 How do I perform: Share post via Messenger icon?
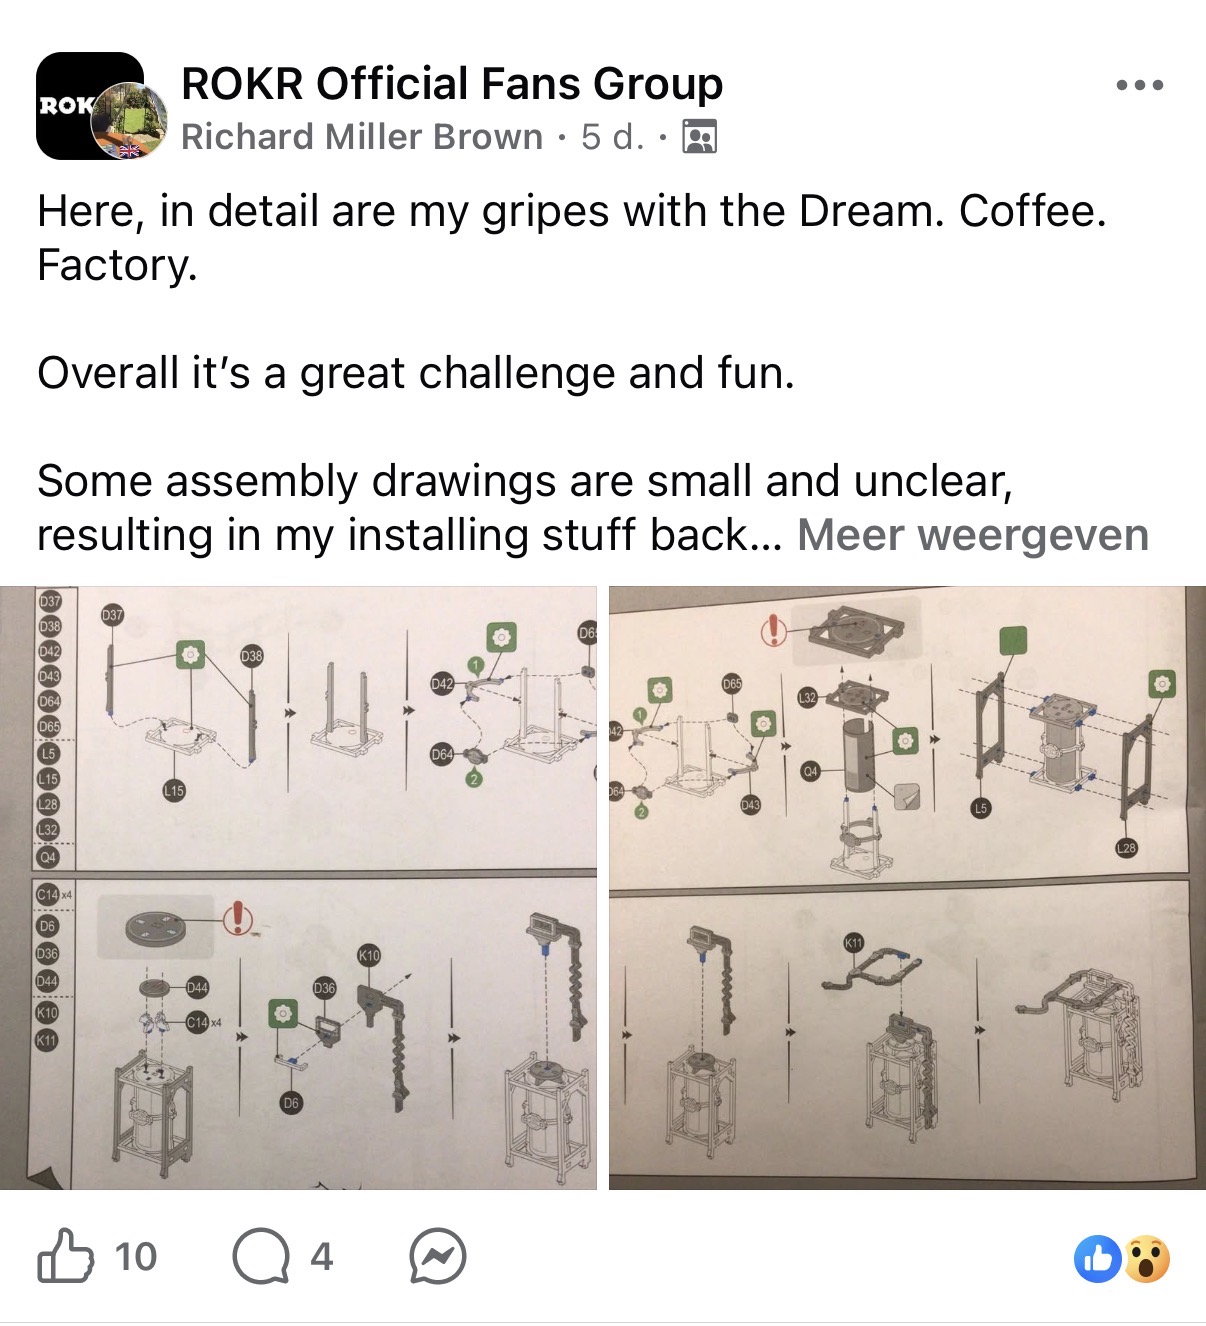tap(438, 1257)
